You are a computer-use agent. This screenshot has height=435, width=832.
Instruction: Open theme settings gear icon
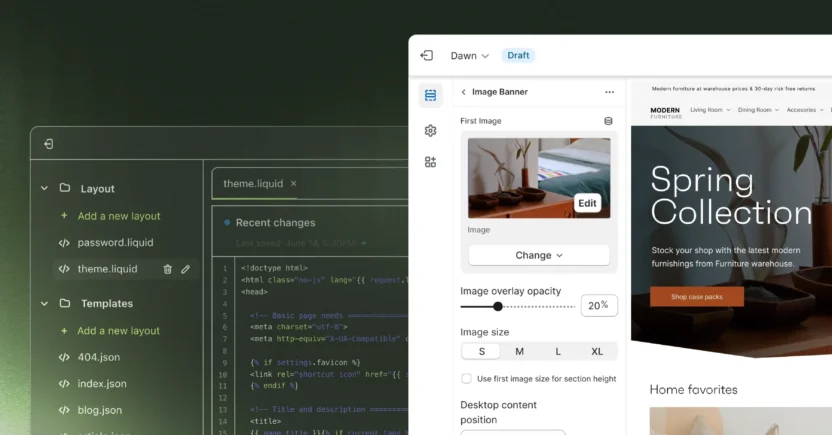(x=430, y=130)
